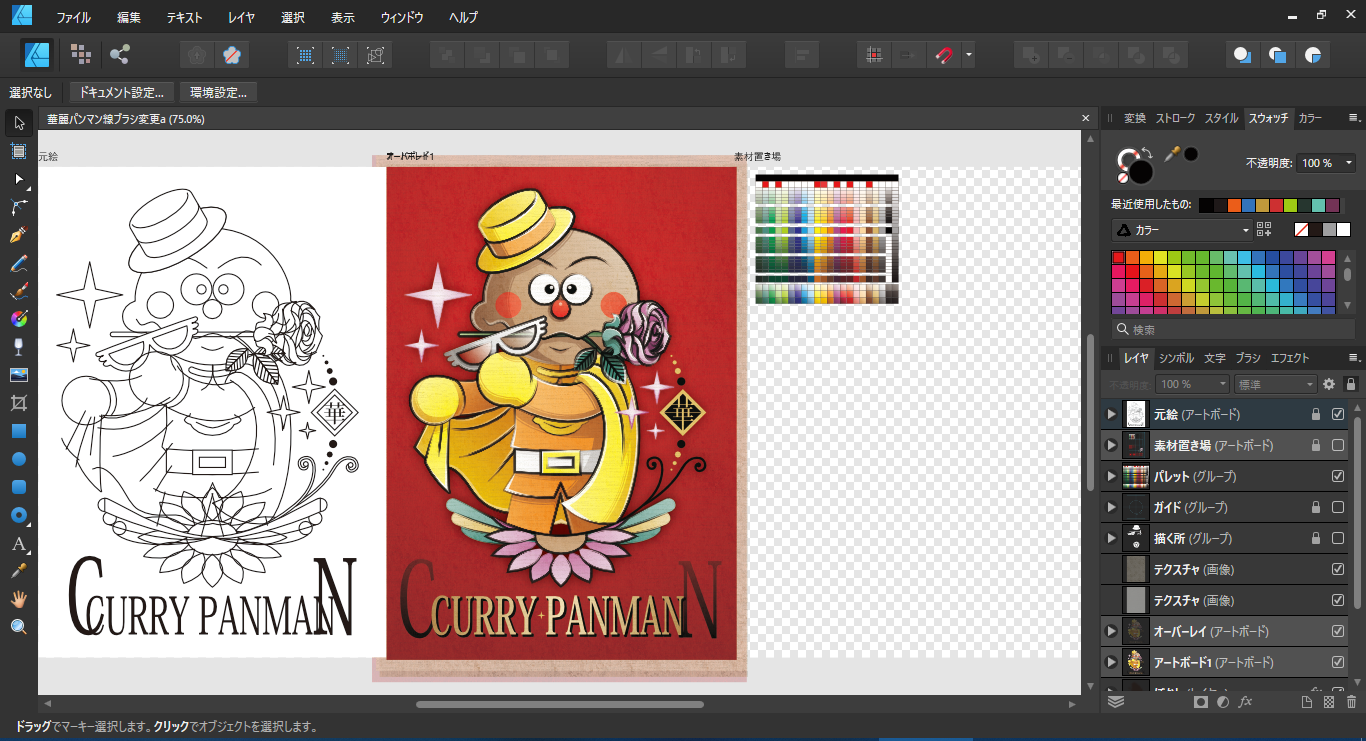
Task: Activate the Zoom magnifier tool
Action: click(x=18, y=627)
